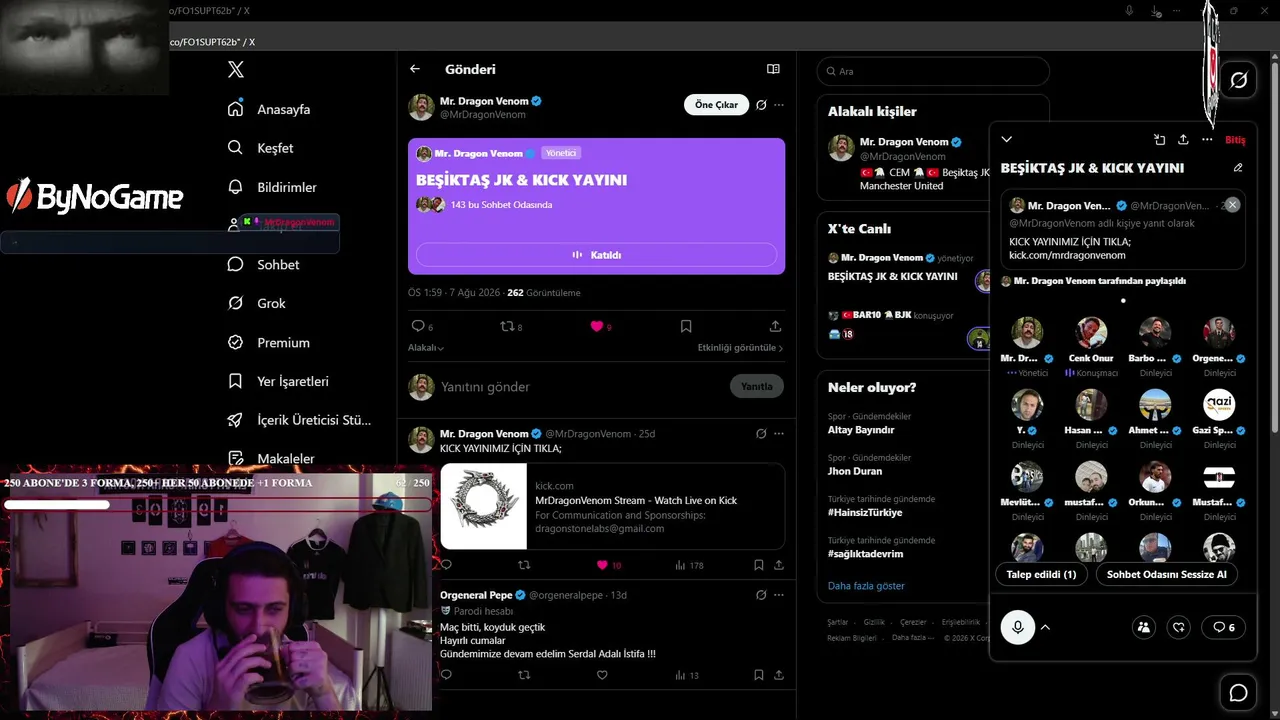Image resolution: width=1280 pixels, height=720 pixels.
Task: Send a reaction with the heart-plus icon
Action: [x=1179, y=627]
